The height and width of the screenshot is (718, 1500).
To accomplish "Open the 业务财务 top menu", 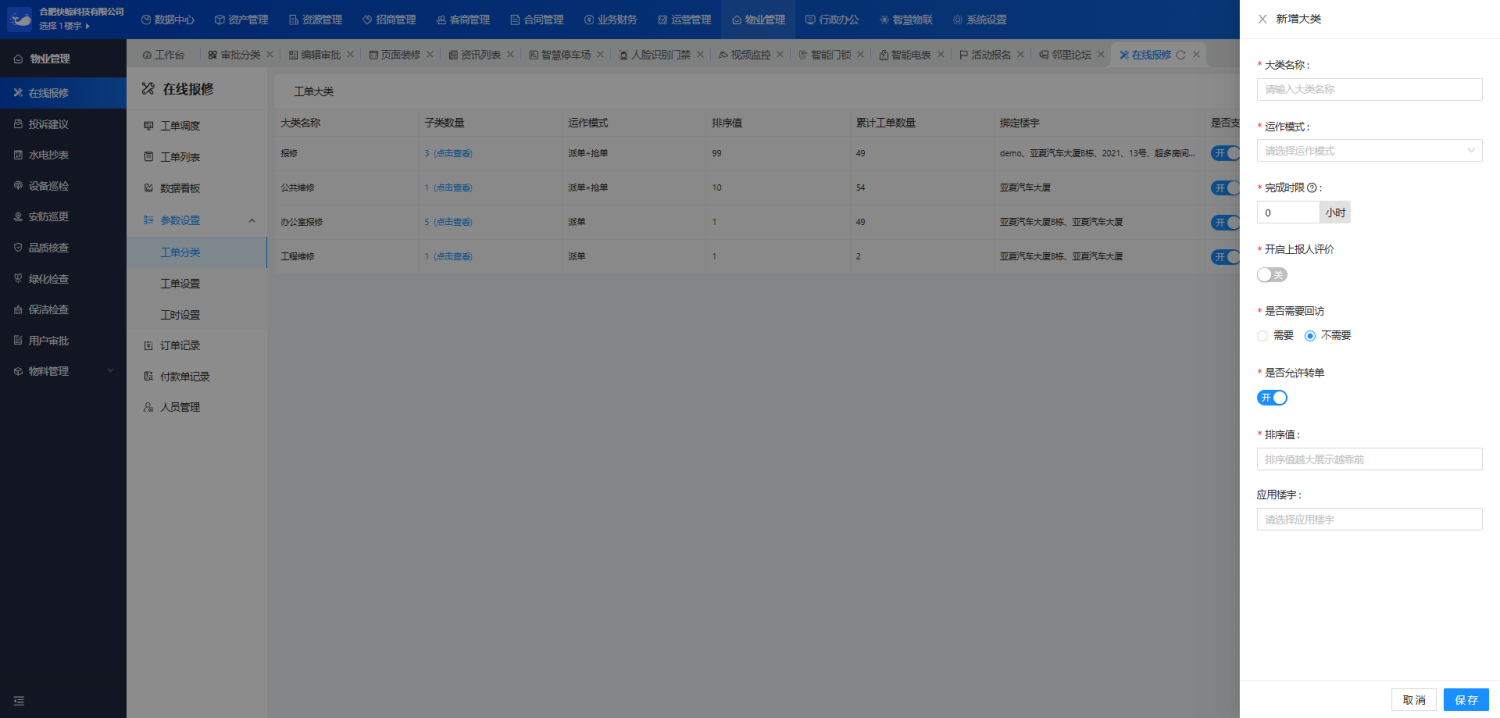I will tap(610, 19).
